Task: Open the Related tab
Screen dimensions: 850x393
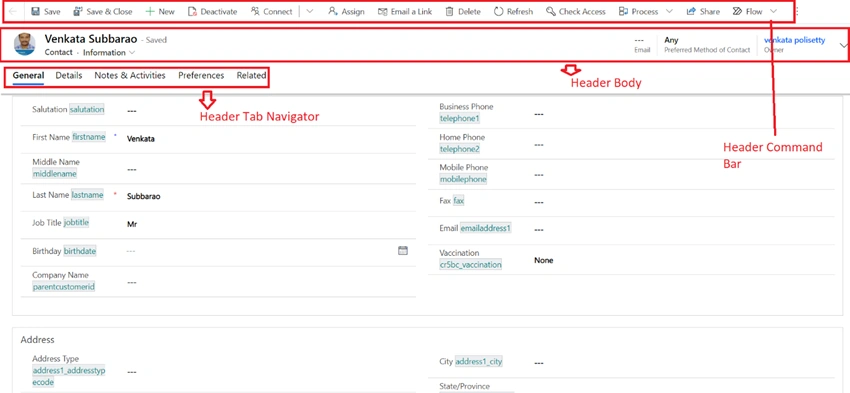Action: [251, 76]
